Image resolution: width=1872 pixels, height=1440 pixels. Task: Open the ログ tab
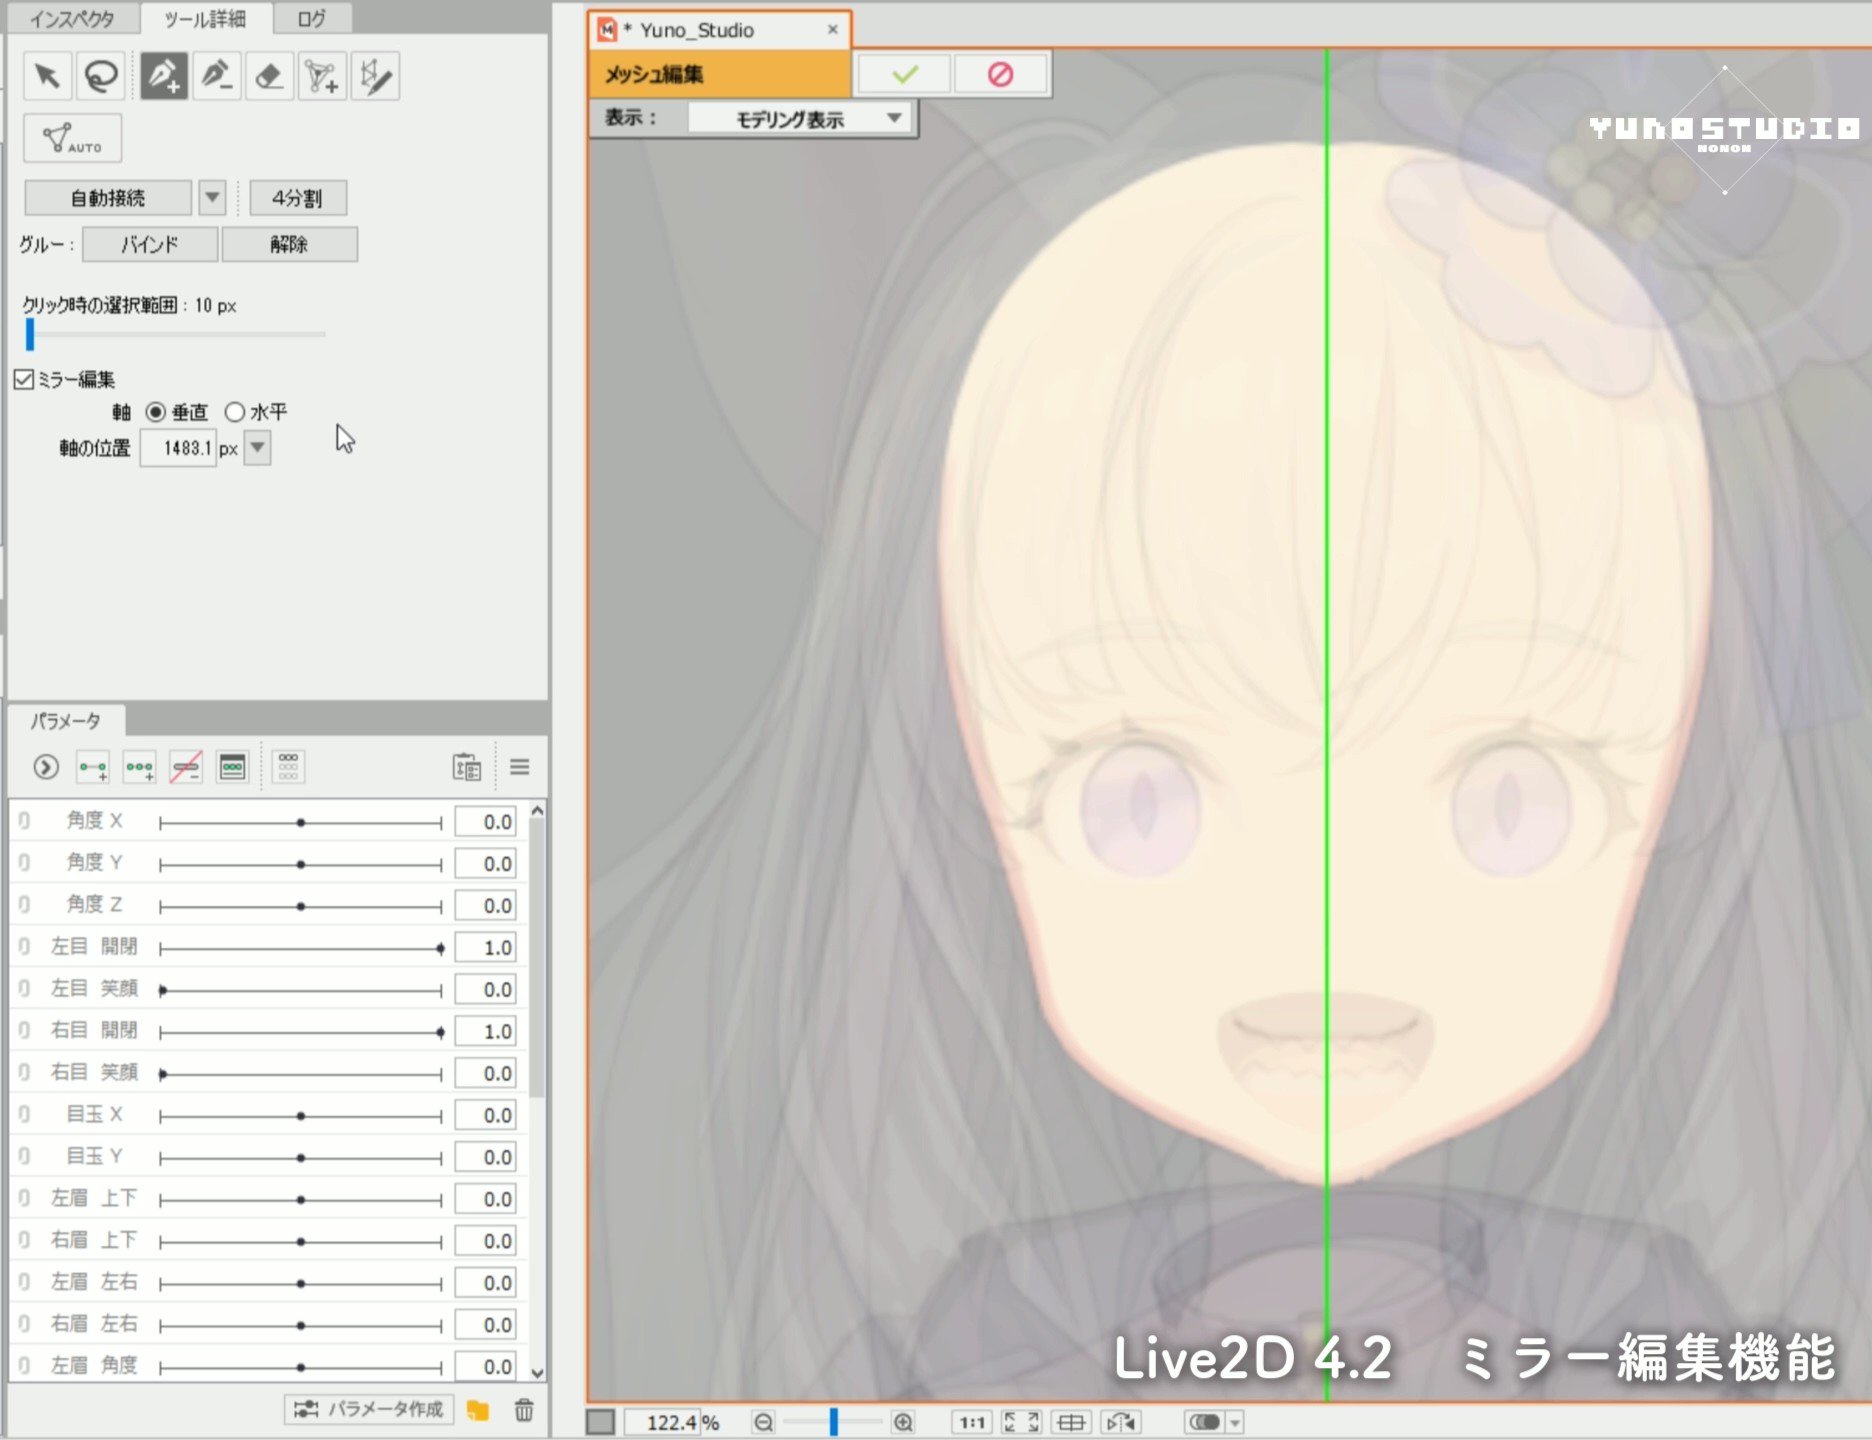click(310, 18)
